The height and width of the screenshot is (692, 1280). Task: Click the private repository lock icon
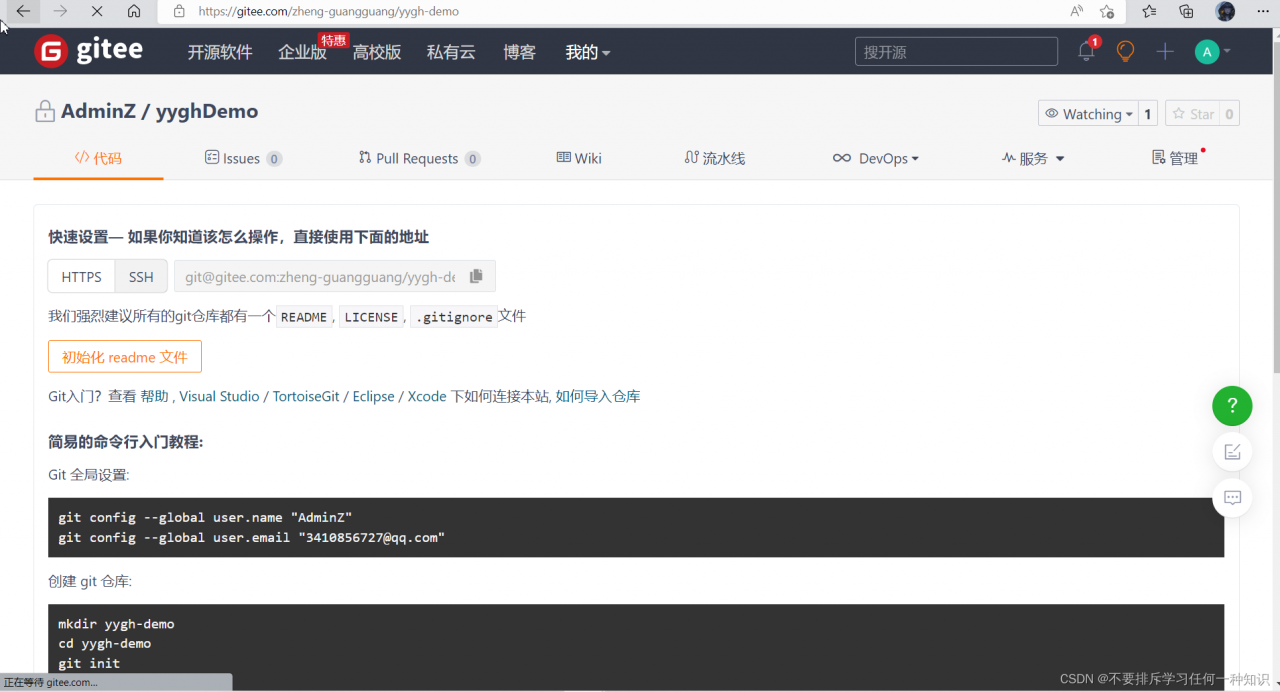coord(44,112)
